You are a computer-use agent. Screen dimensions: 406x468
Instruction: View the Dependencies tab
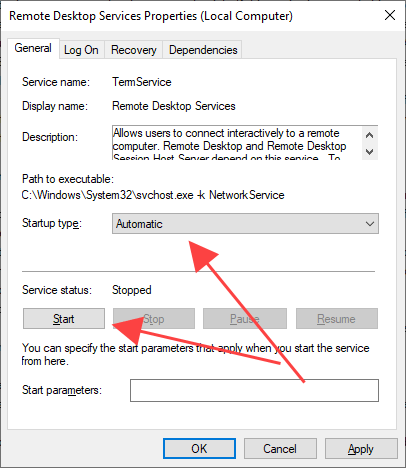203,50
